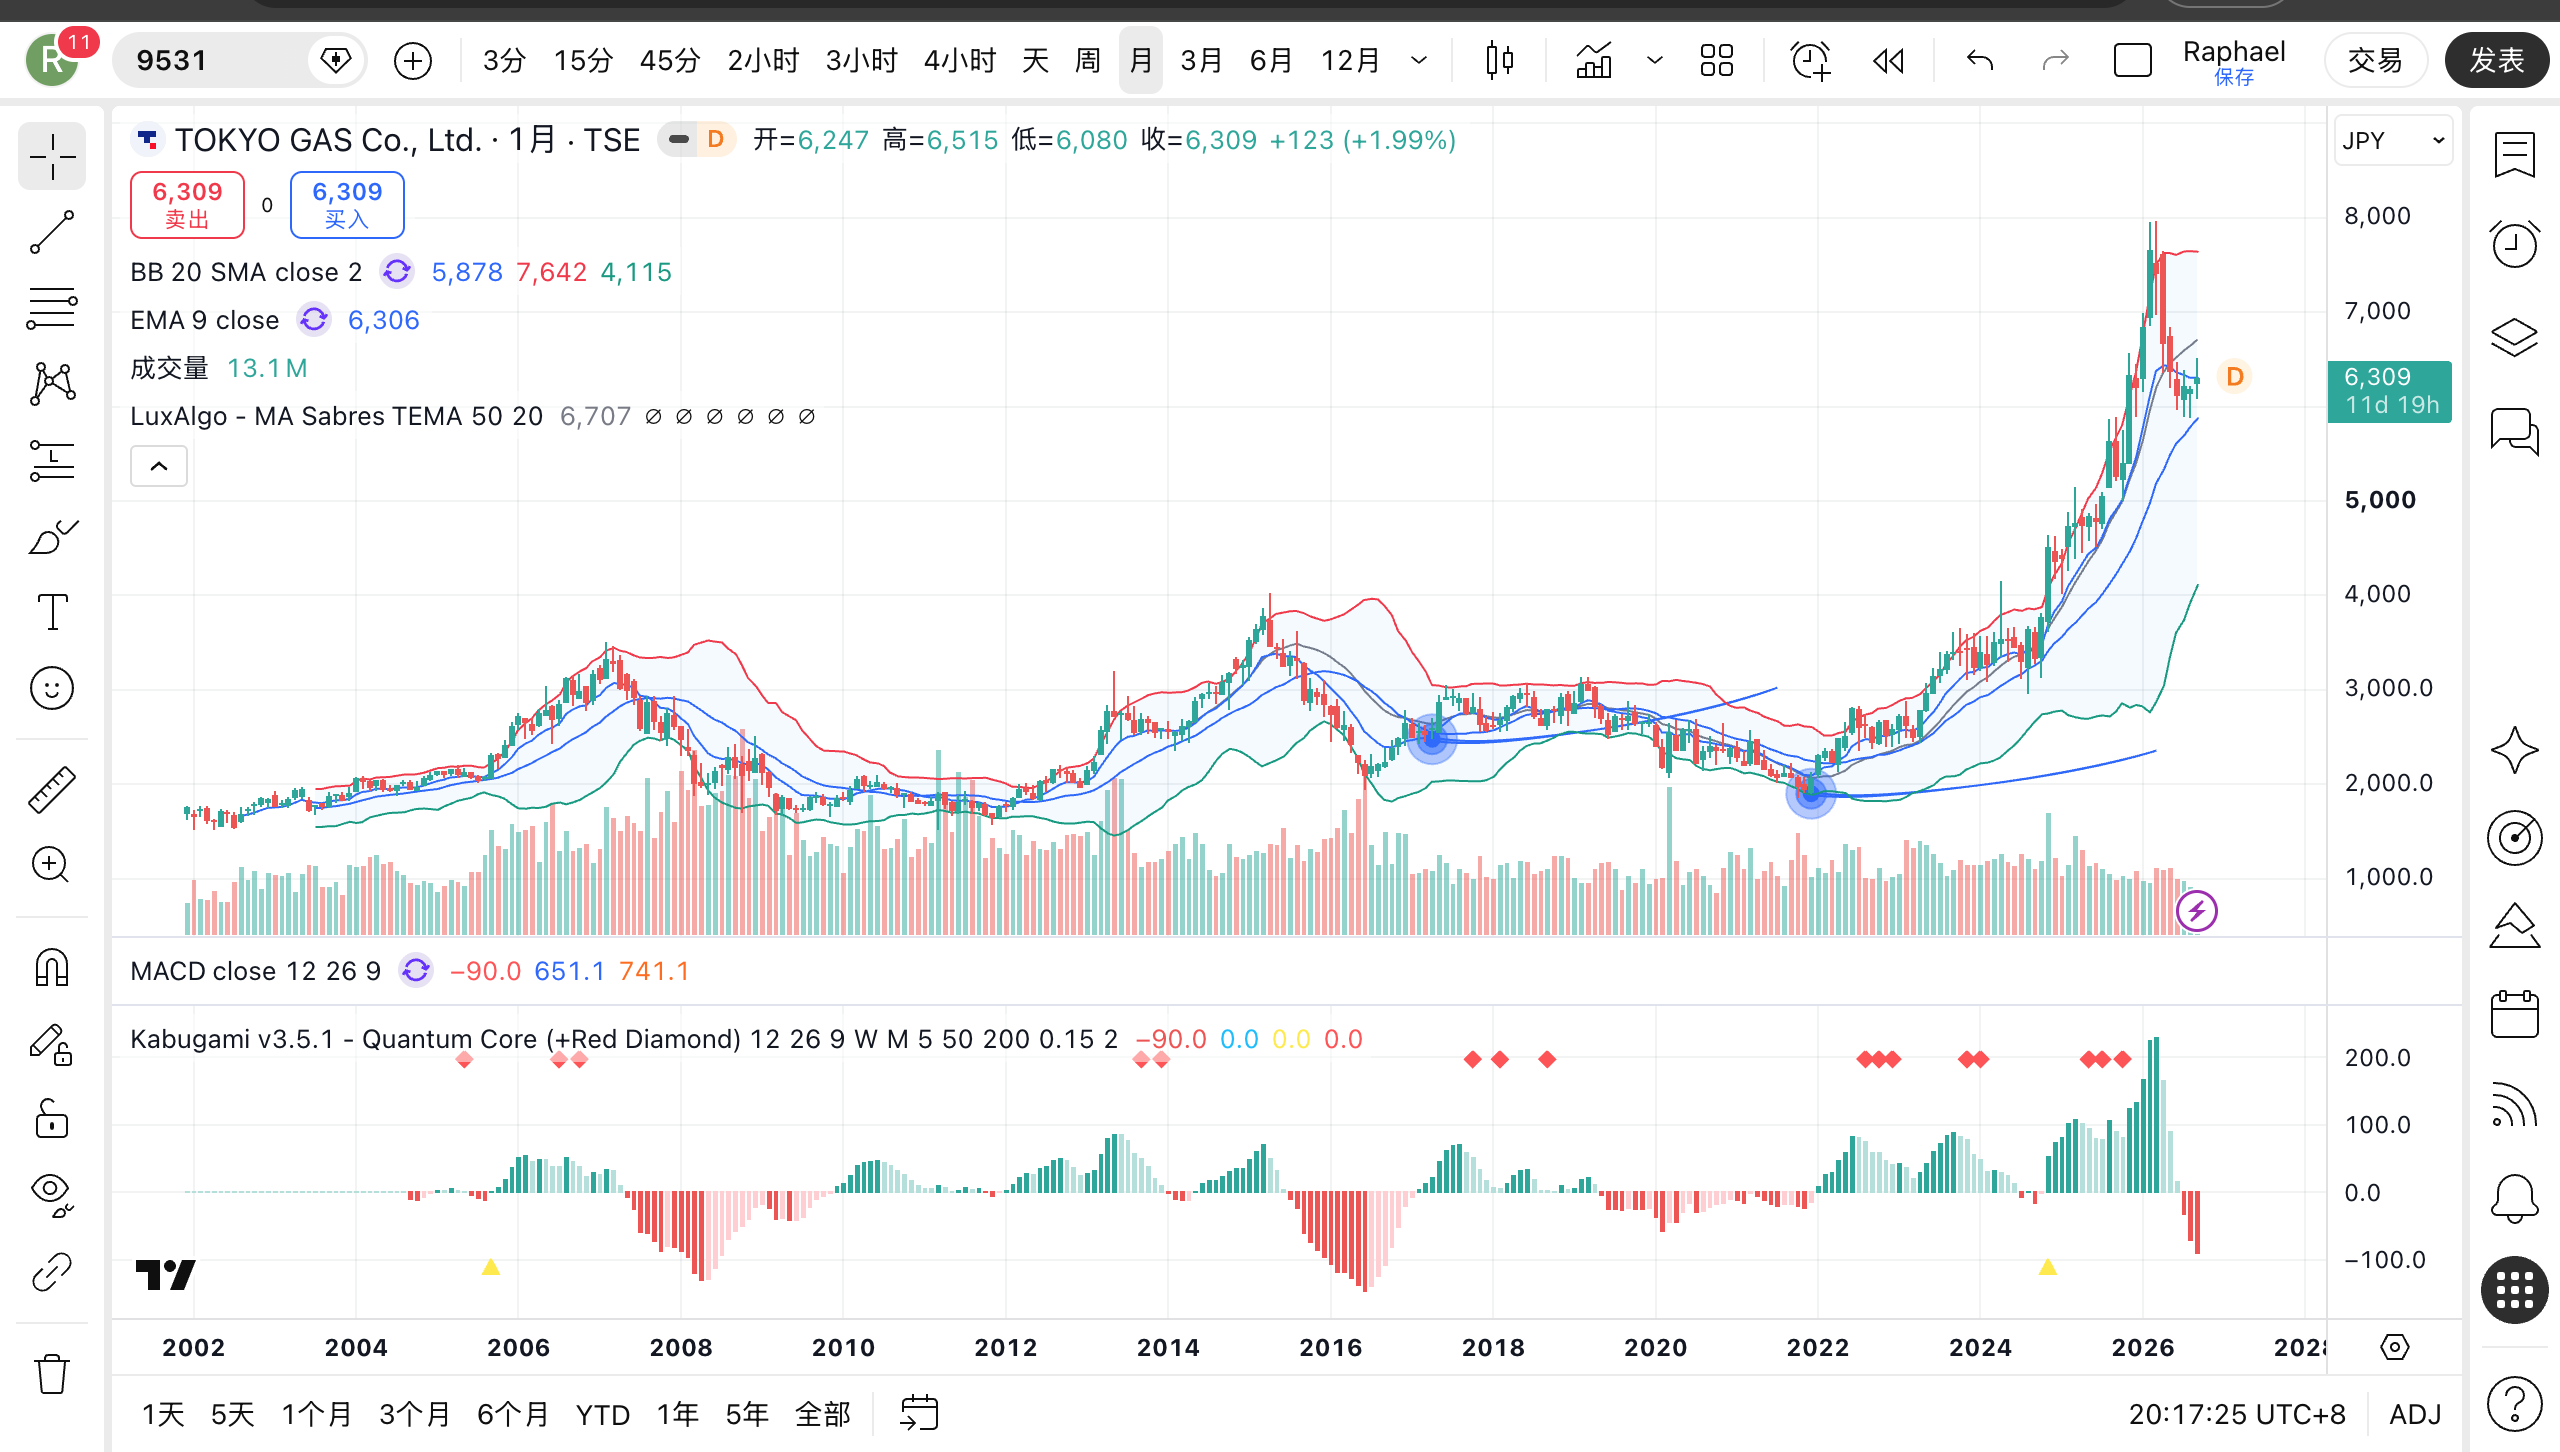Screen dimensions: 2560x1452
Task: Switch to 3分 timeframe
Action: [x=504, y=60]
